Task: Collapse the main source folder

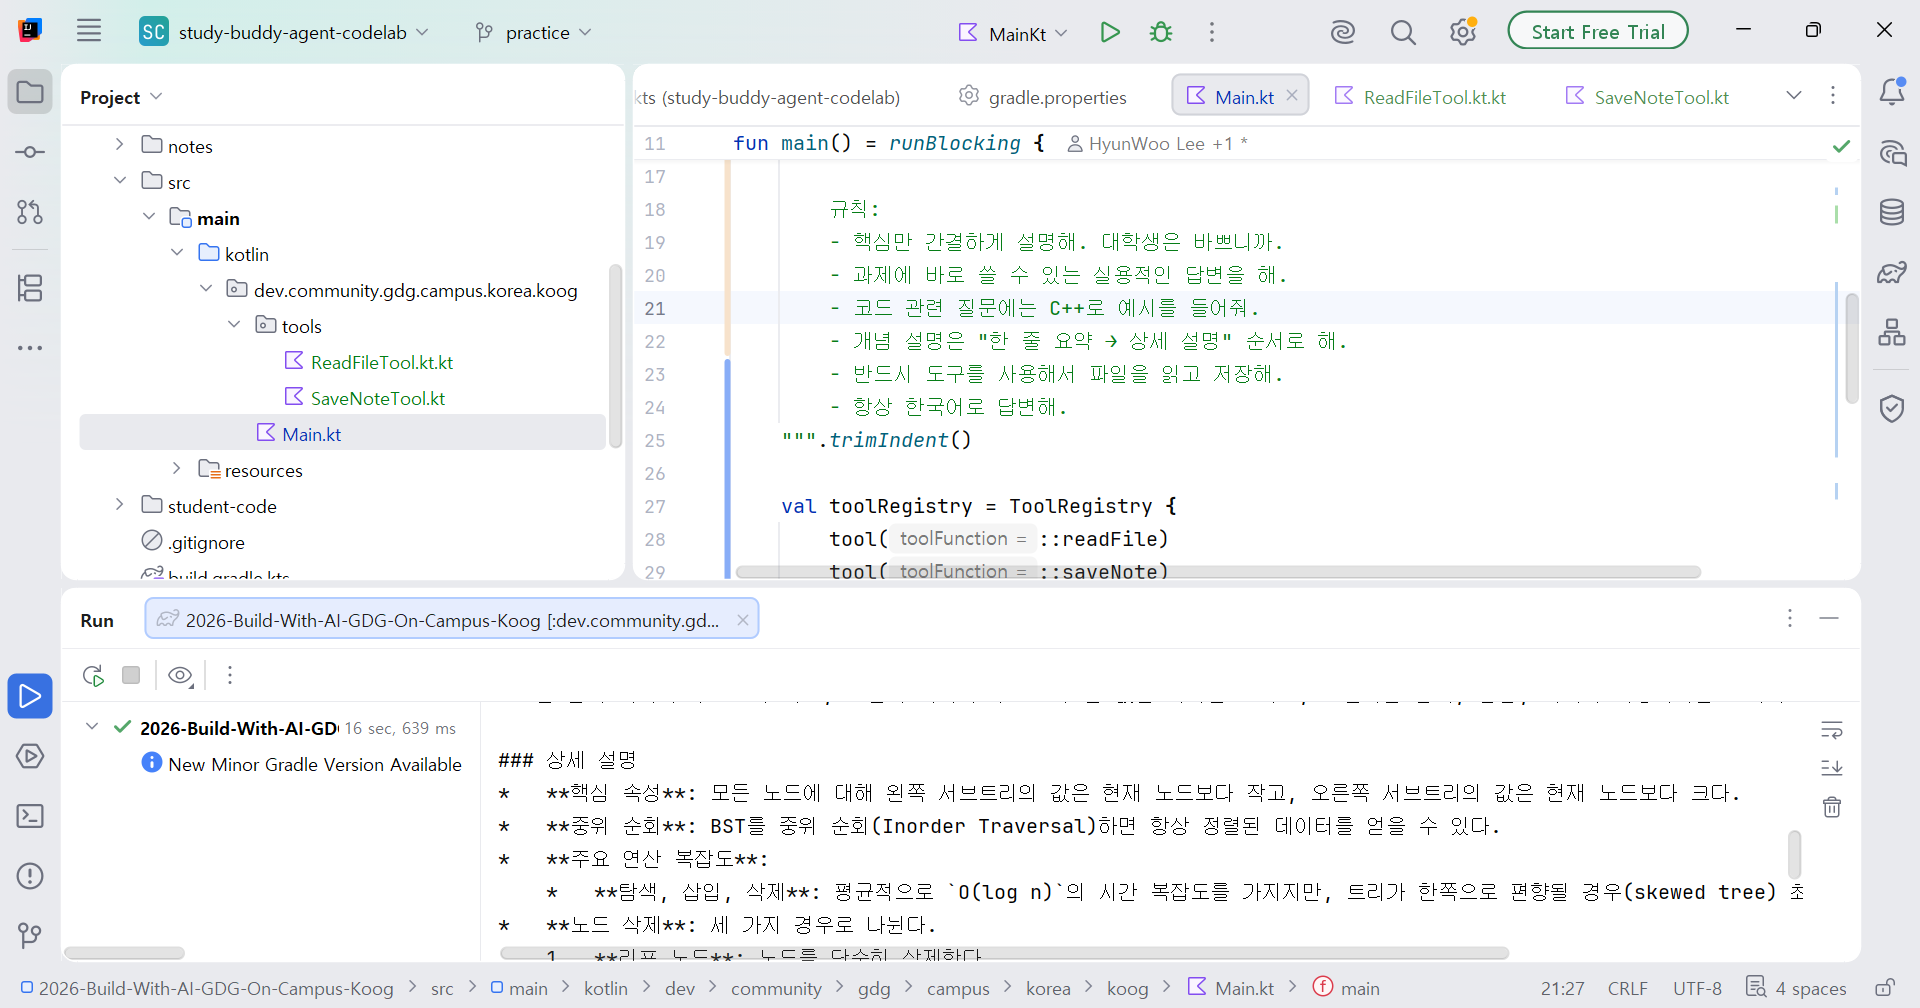Action: click(149, 217)
